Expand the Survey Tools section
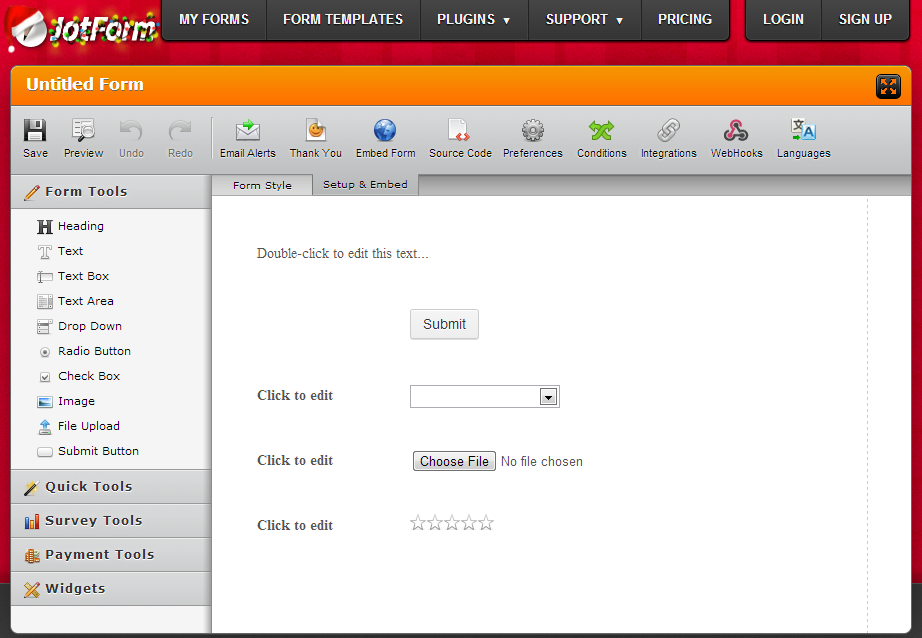Image resolution: width=922 pixels, height=638 pixels. click(111, 521)
